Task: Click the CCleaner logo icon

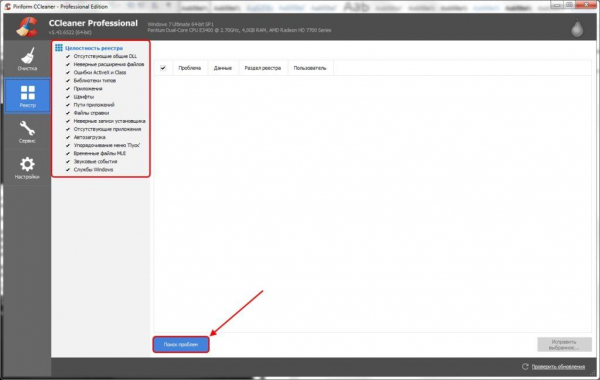Action: click(27, 27)
